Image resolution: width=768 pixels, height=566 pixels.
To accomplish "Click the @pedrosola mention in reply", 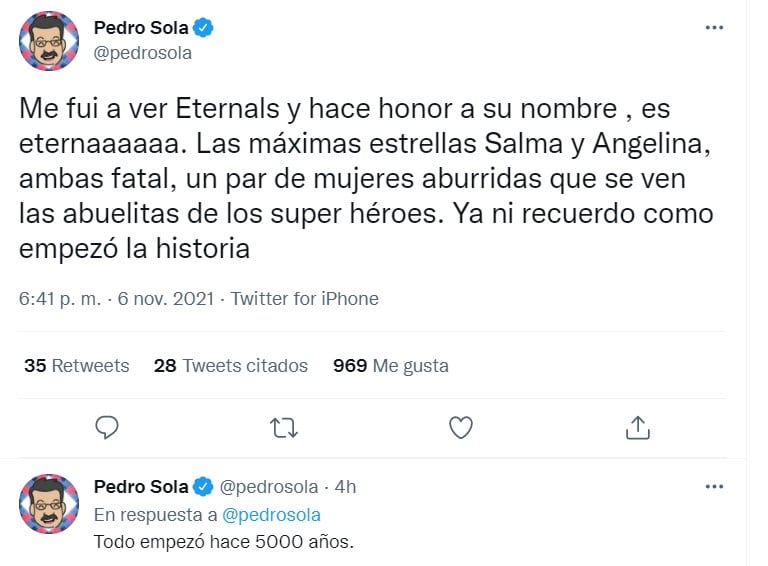I will coord(274,514).
